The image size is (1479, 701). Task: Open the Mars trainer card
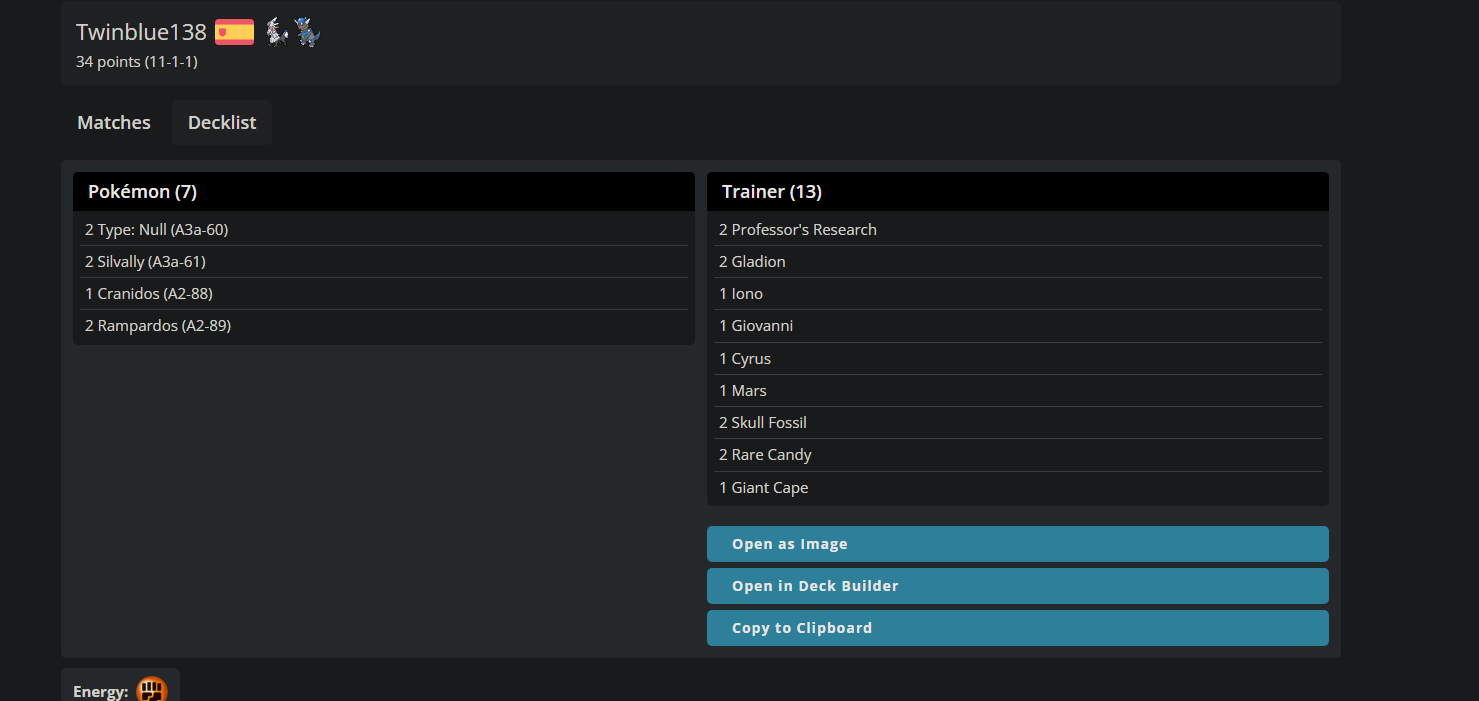pyautogui.click(x=743, y=391)
